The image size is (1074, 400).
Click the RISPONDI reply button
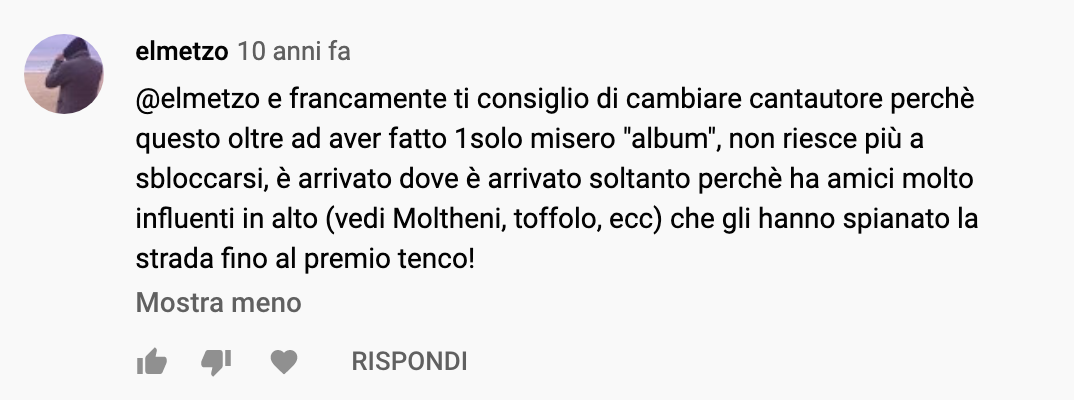(x=409, y=361)
